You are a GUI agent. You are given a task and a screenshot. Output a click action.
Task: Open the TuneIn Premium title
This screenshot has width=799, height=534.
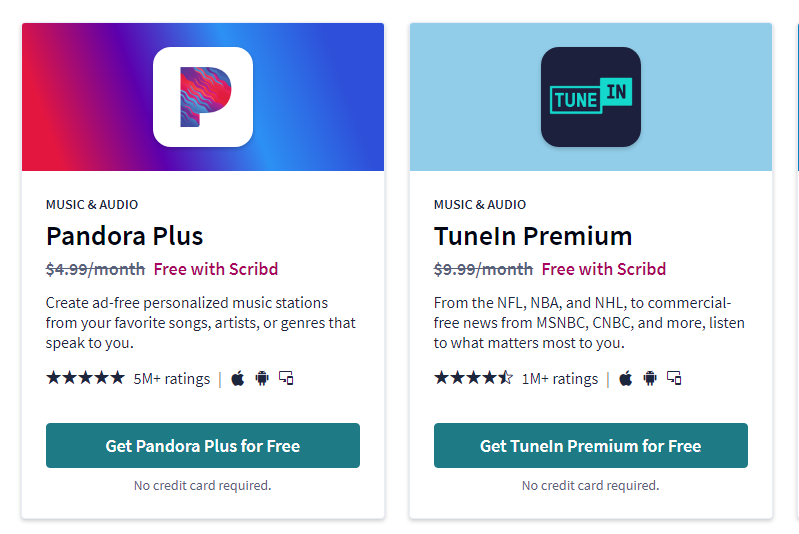pos(533,236)
